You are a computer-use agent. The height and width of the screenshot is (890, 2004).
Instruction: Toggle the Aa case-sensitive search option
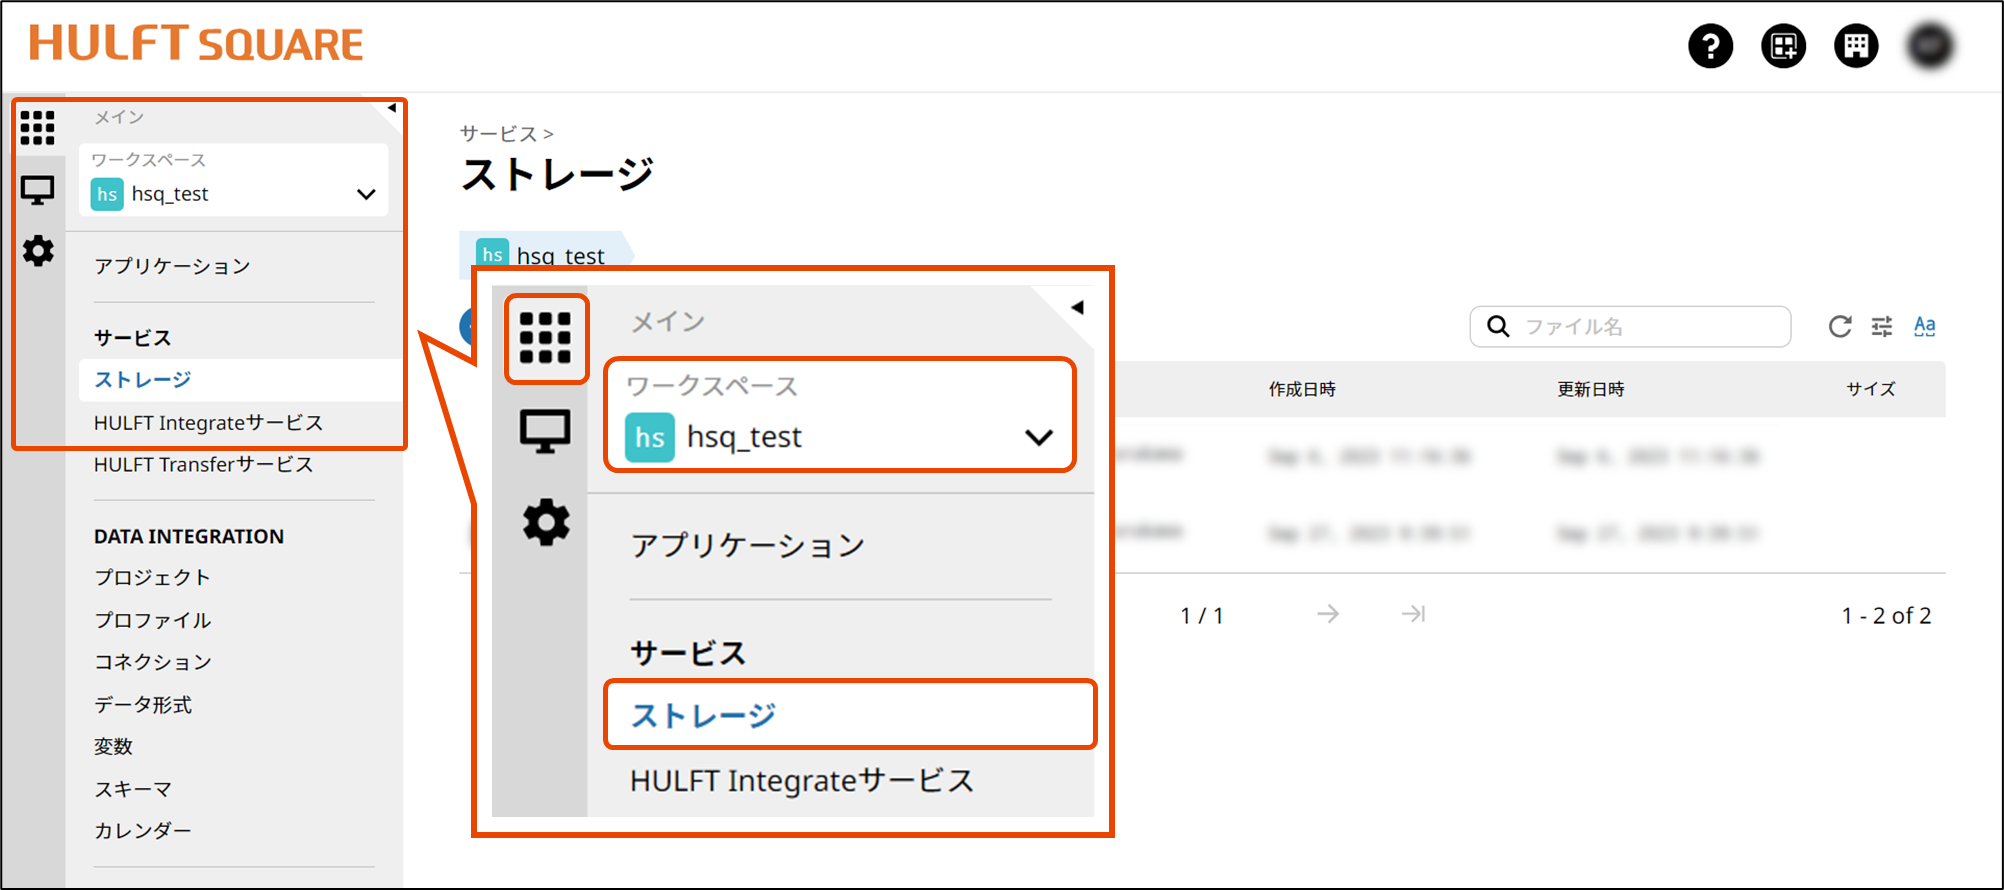coord(1924,327)
